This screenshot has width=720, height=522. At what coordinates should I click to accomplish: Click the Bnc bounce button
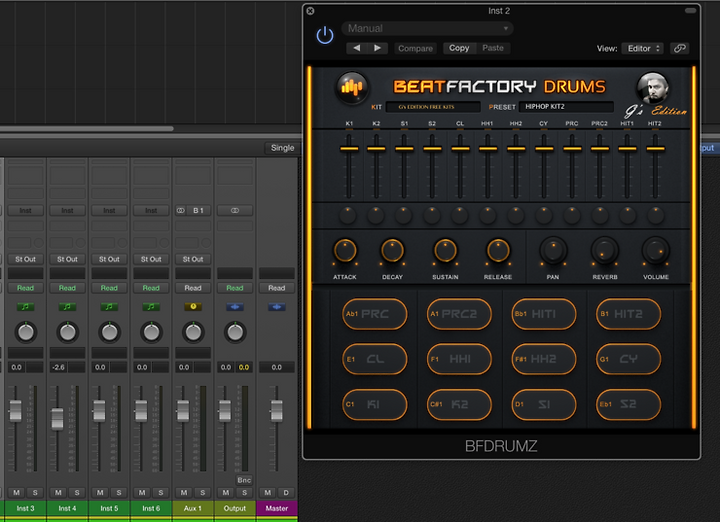click(244, 480)
